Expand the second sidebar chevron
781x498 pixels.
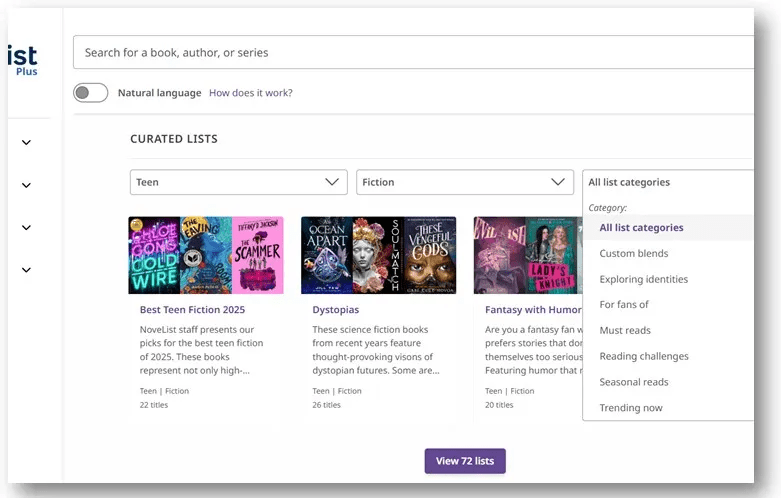pyautogui.click(x=26, y=185)
